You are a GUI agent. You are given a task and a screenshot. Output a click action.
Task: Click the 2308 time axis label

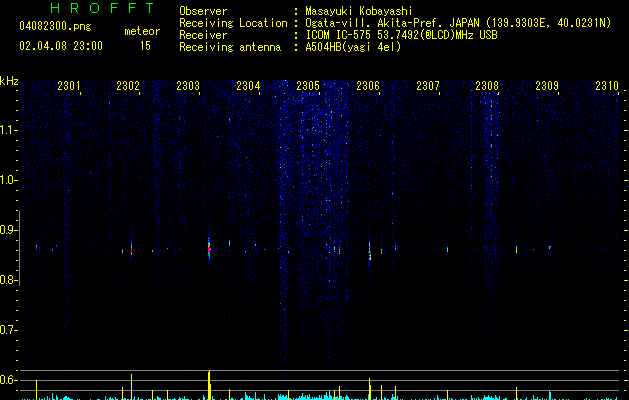click(487, 86)
